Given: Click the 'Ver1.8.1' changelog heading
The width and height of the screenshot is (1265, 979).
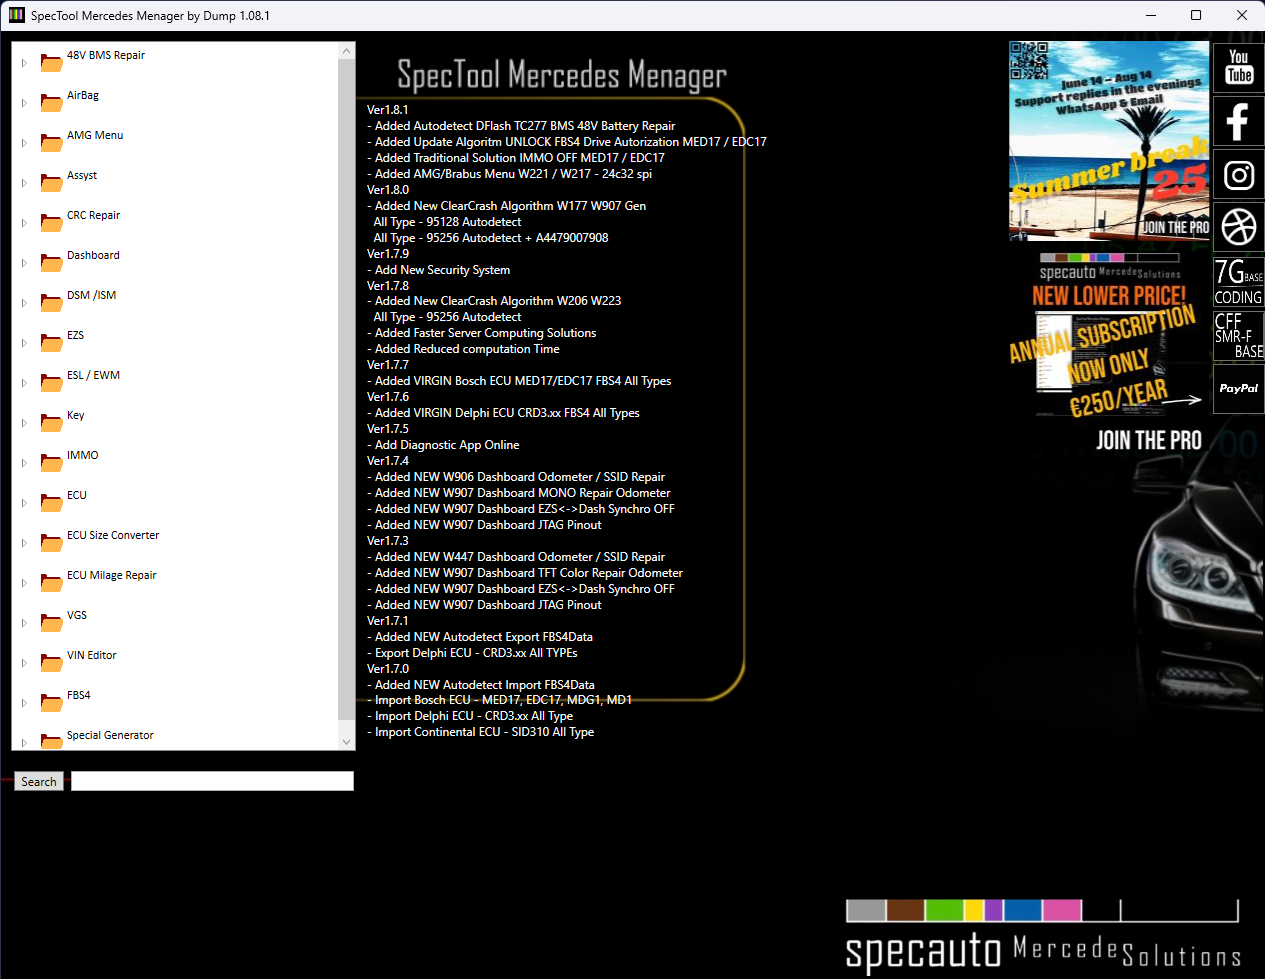Looking at the screenshot, I should pyautogui.click(x=388, y=110).
